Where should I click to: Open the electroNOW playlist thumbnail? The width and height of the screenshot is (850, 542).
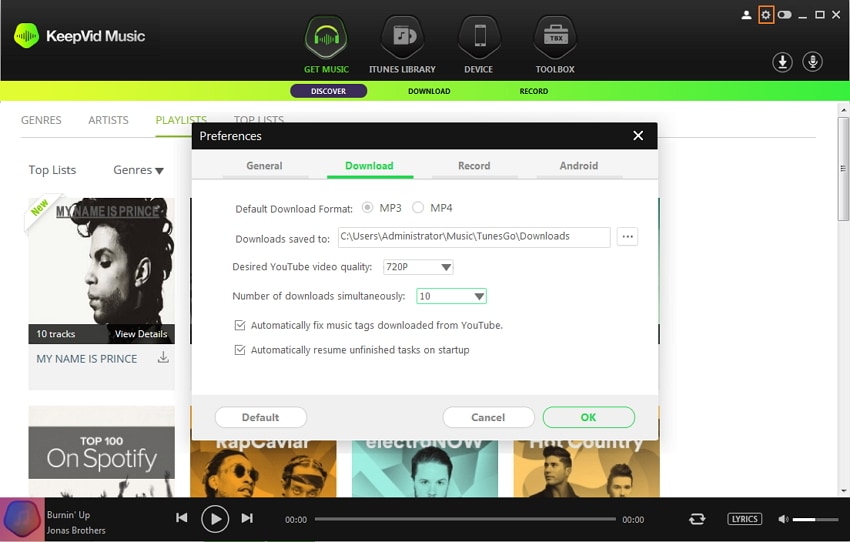tap(424, 468)
